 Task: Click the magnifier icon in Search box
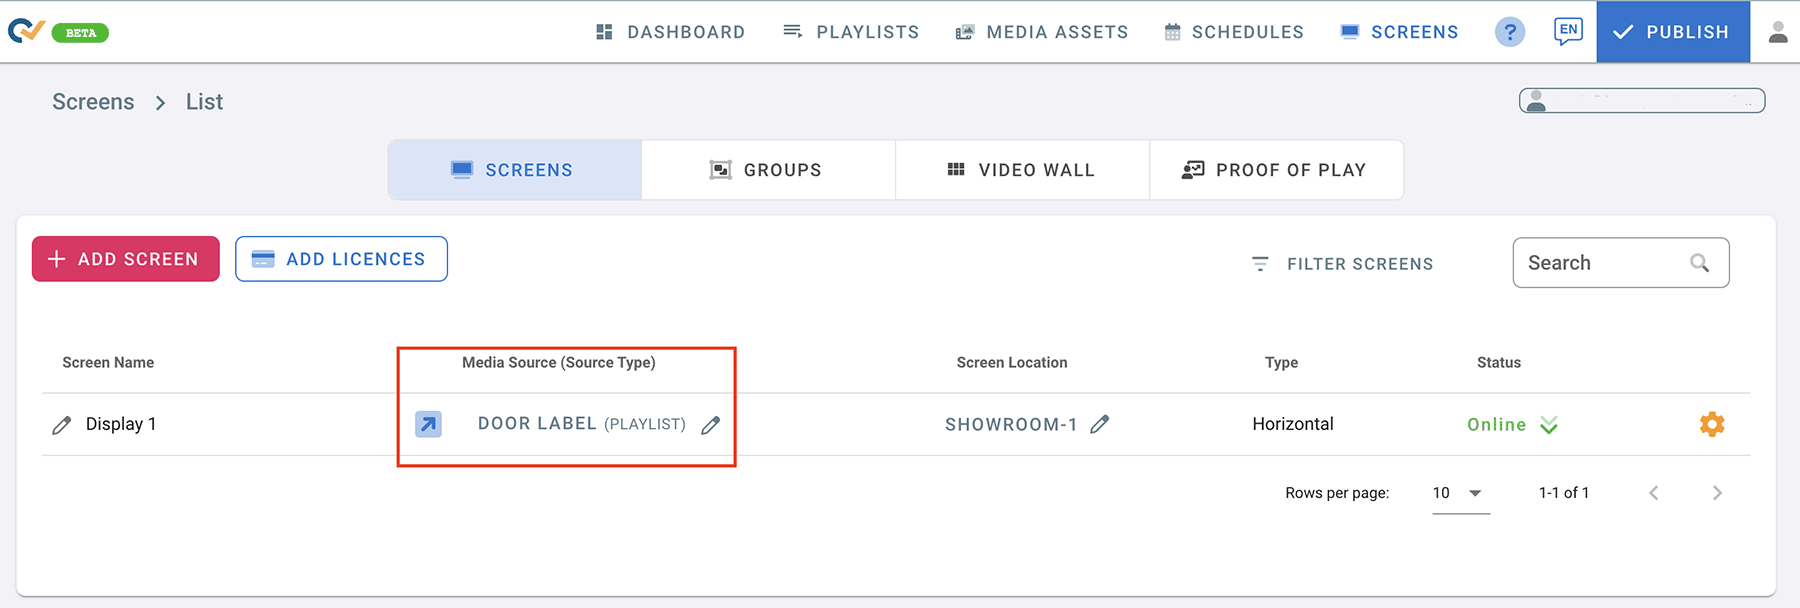[1699, 263]
